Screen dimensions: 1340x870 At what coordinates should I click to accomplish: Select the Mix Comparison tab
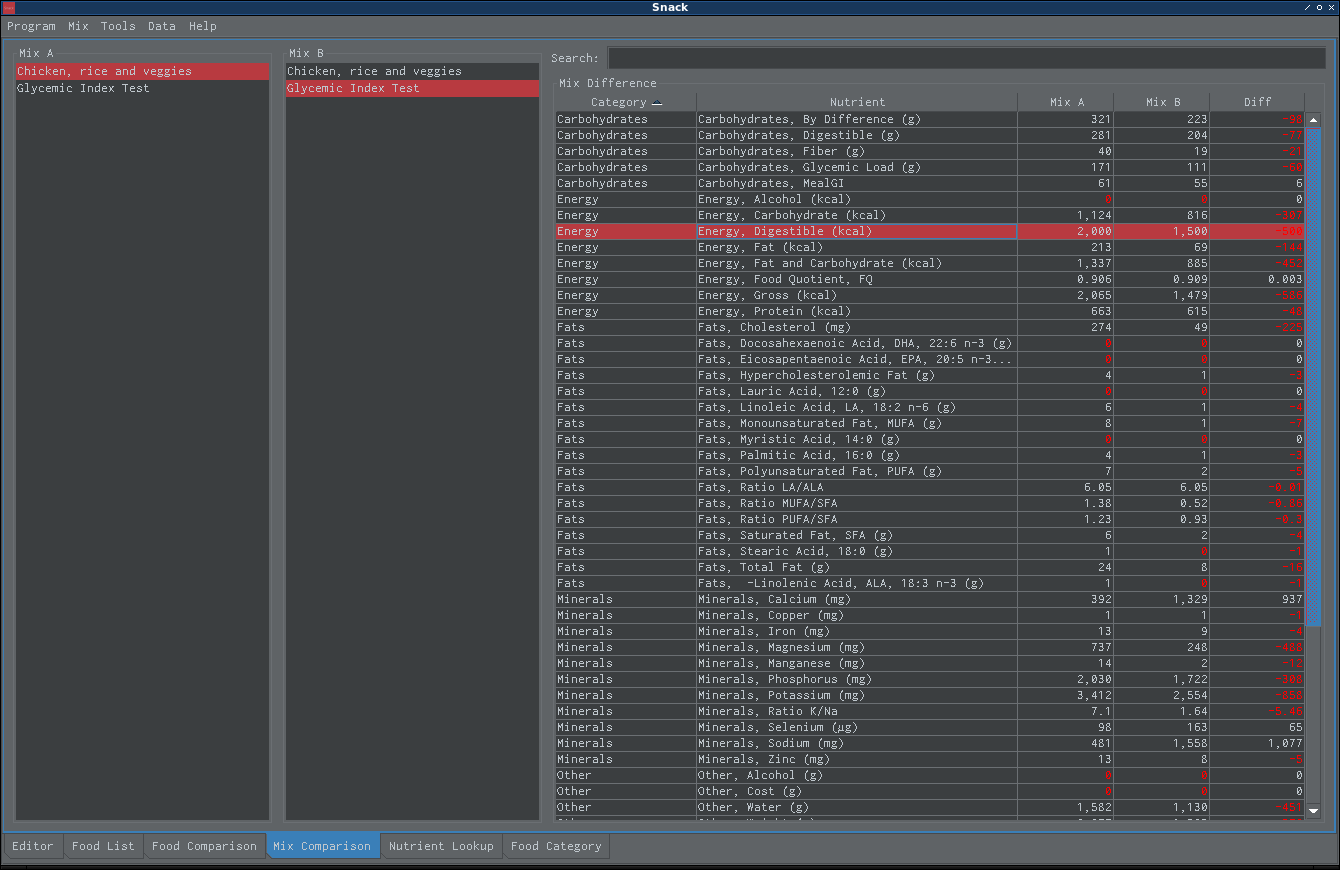pyautogui.click(x=322, y=846)
